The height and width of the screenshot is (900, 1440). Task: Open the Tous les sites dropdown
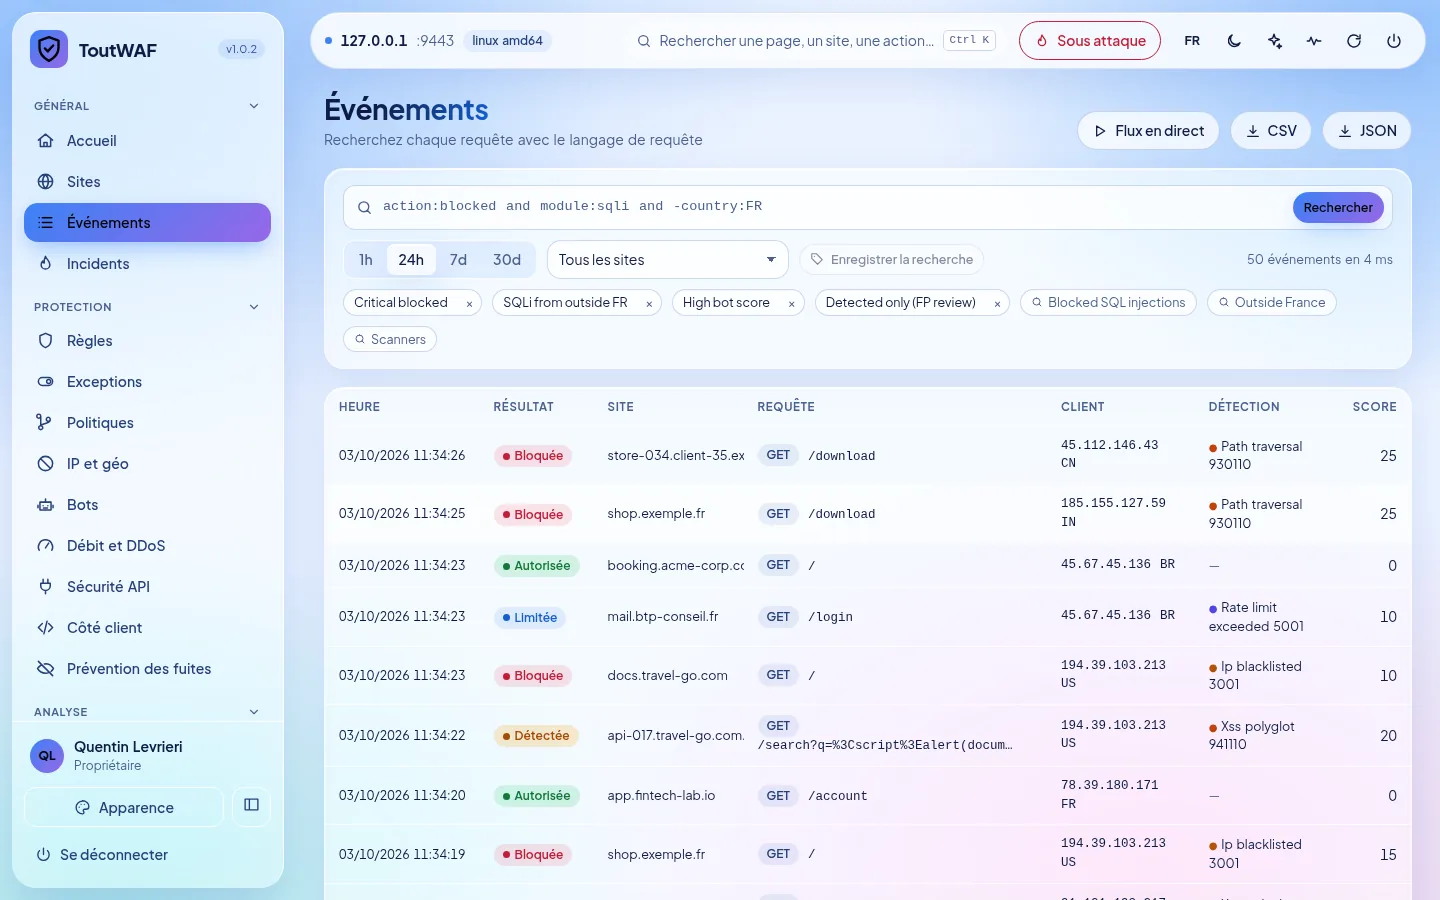point(668,260)
